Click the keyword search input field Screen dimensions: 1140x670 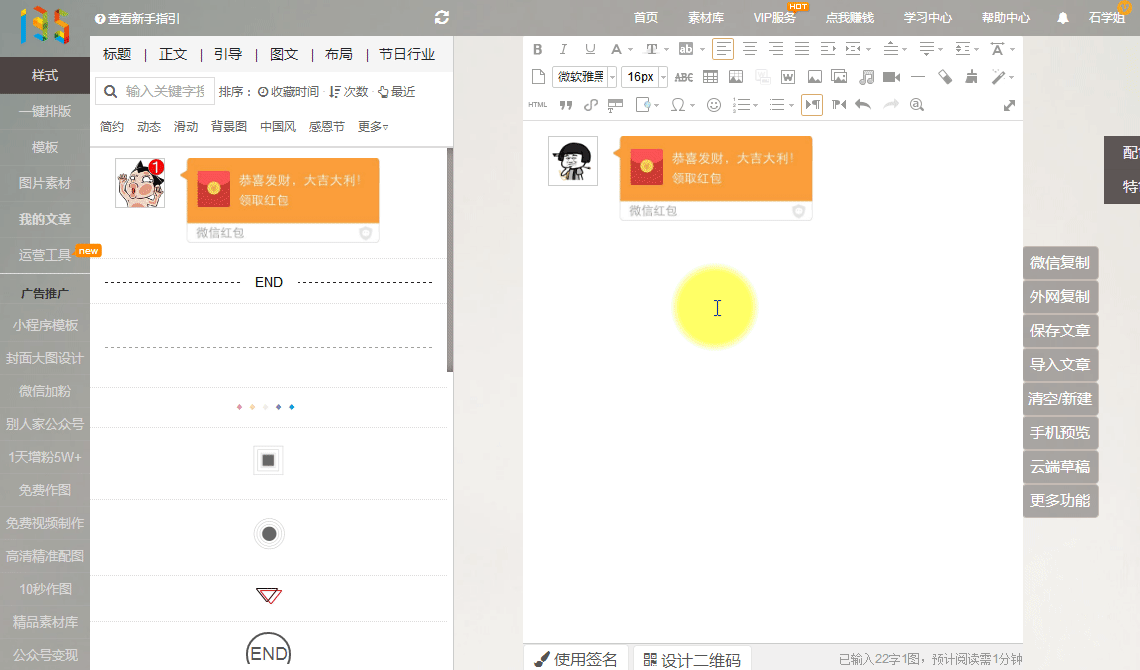coord(164,92)
